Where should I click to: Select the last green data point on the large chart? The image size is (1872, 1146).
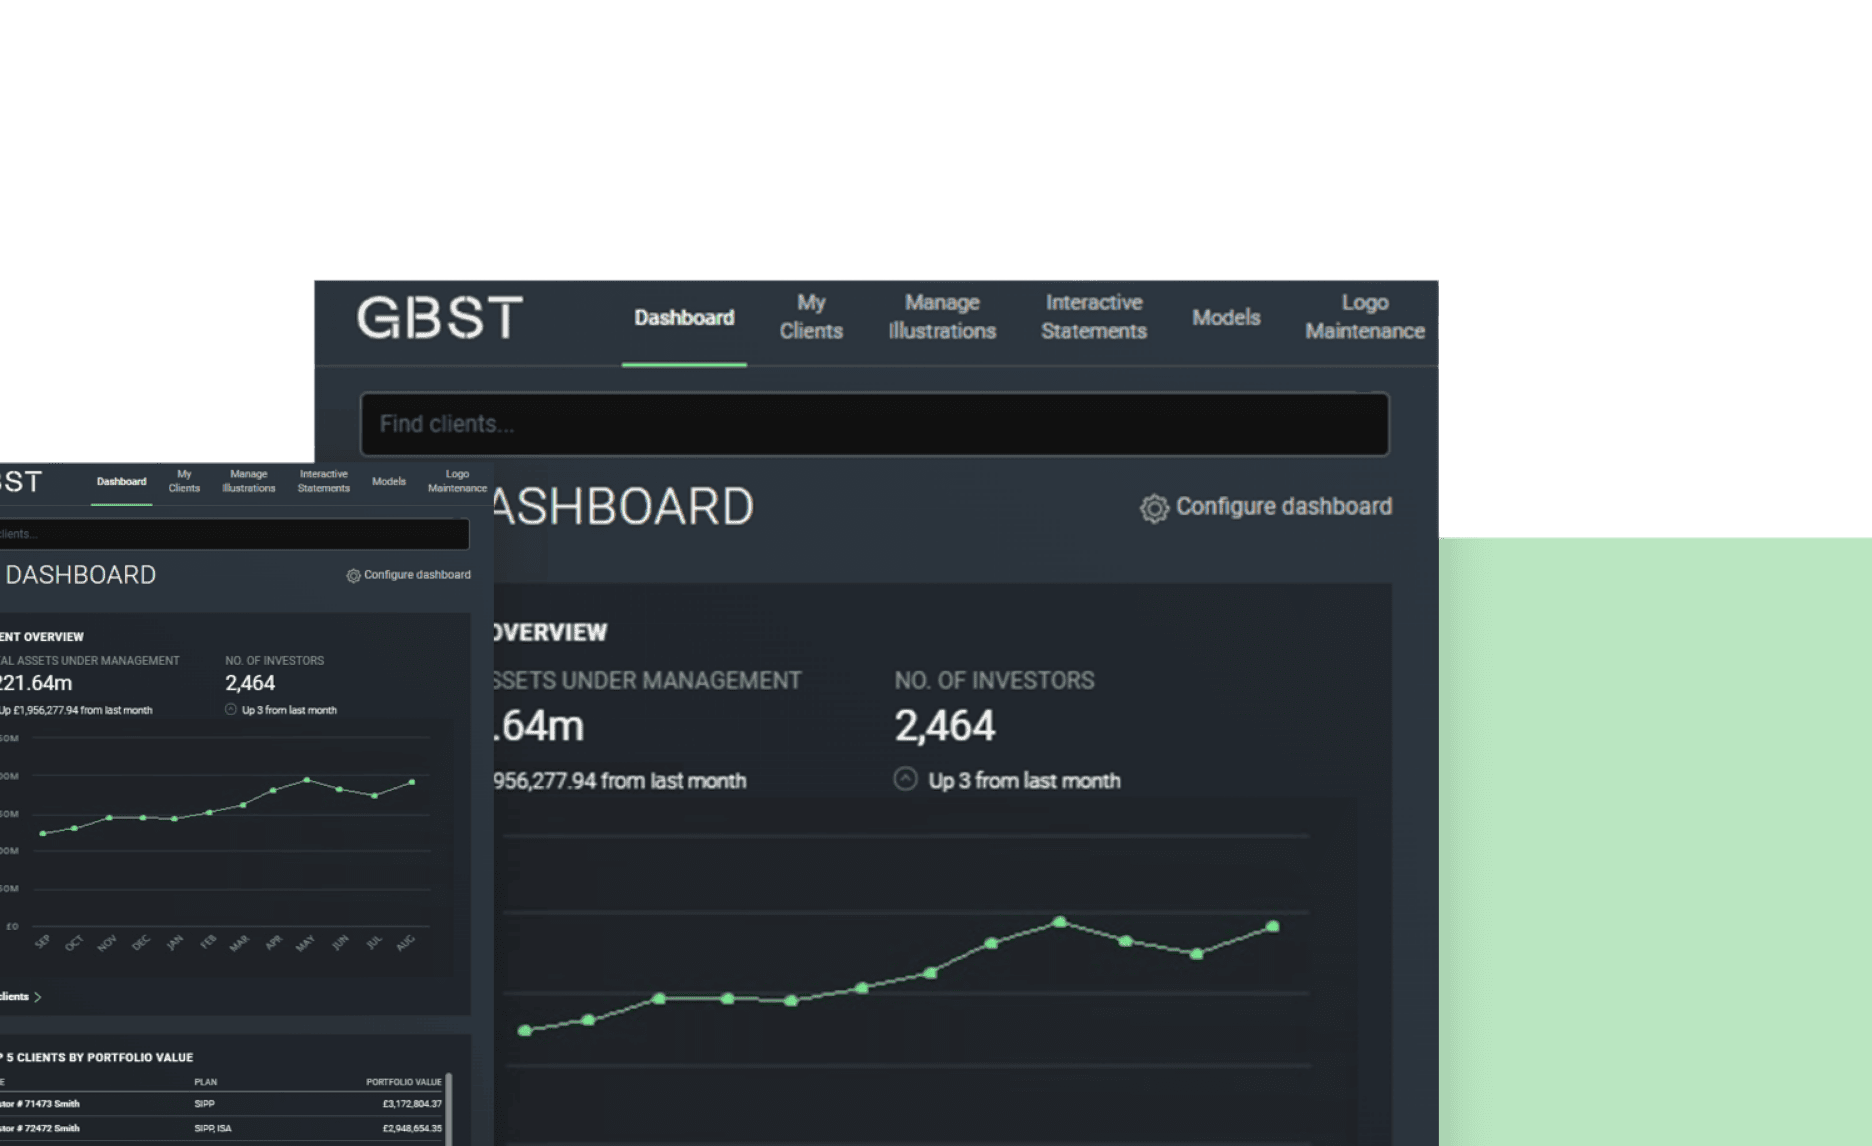pos(1273,927)
